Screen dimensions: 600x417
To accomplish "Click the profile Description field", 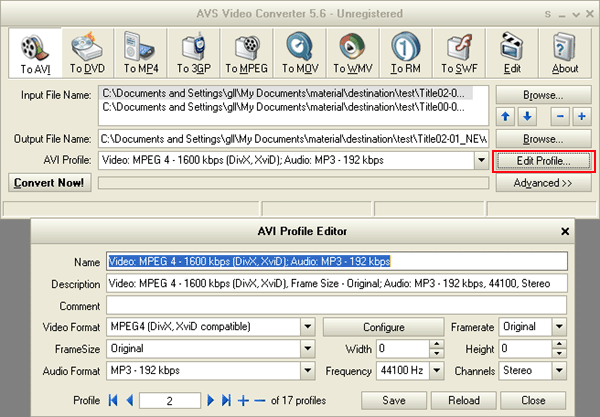I will coord(337,284).
